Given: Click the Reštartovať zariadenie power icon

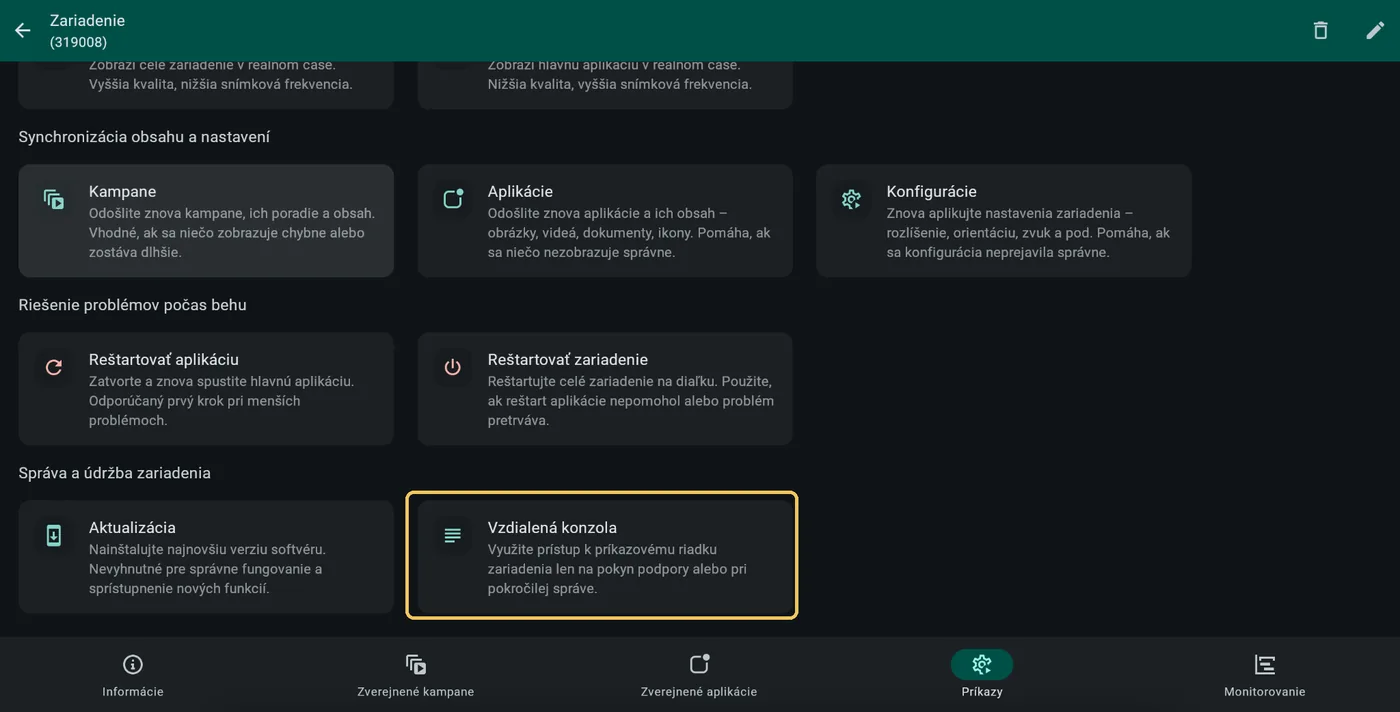Looking at the screenshot, I should (x=453, y=367).
